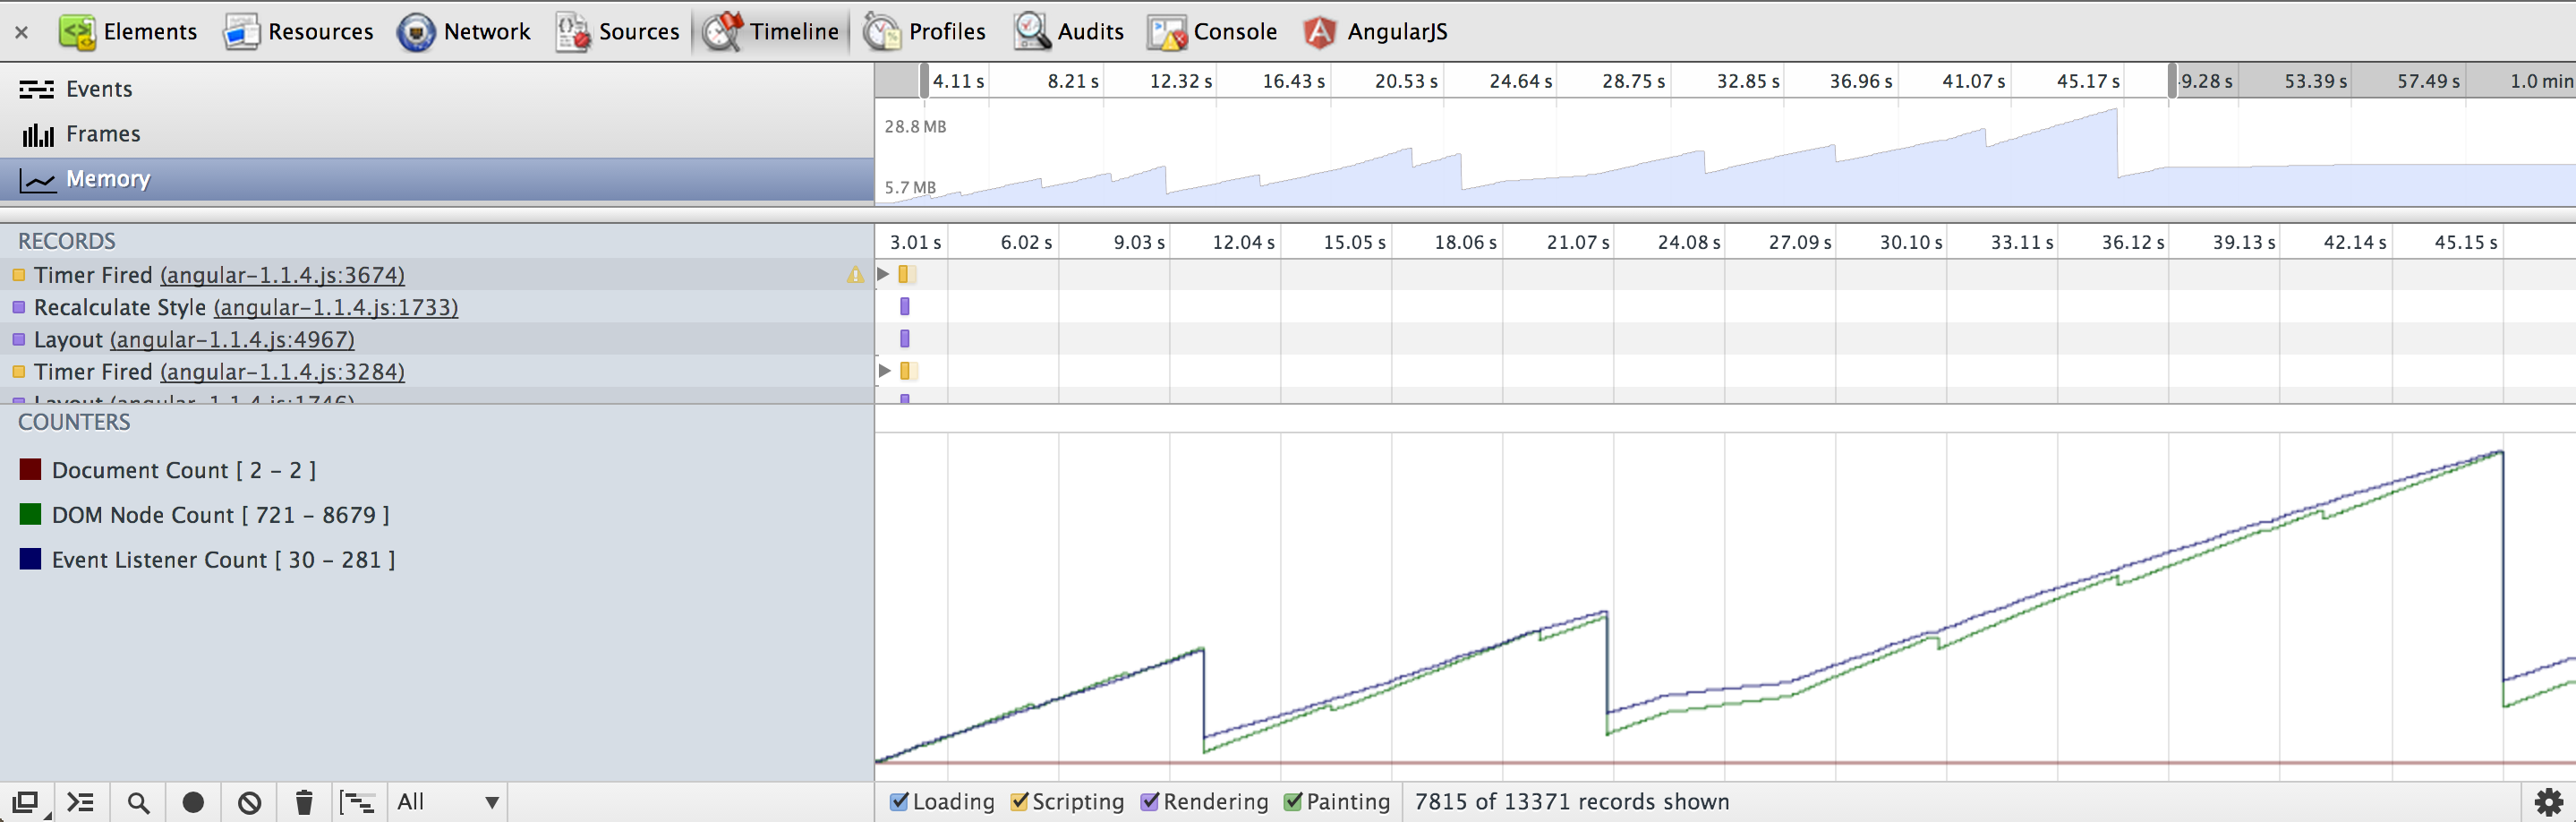2576x822 pixels.
Task: Open the settings gear
Action: click(x=2548, y=802)
